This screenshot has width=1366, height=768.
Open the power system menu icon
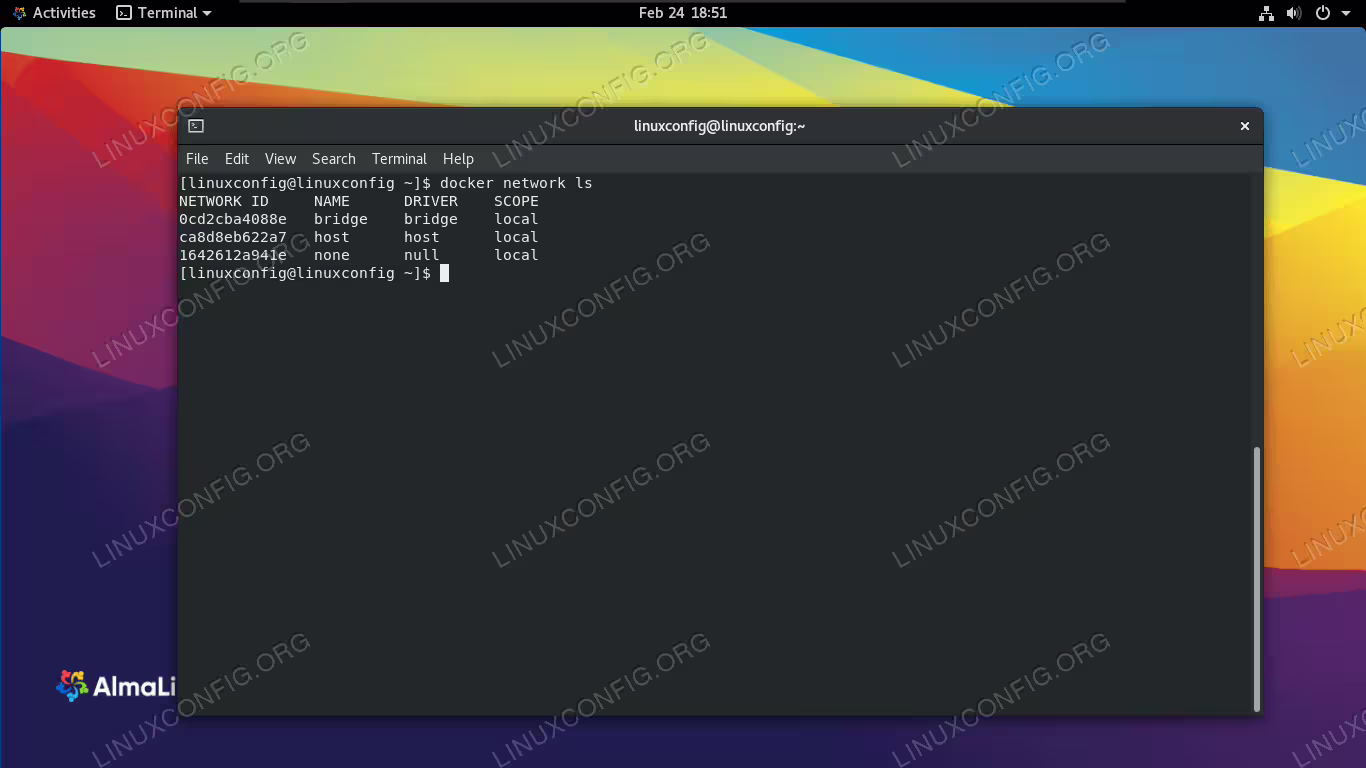coord(1322,13)
